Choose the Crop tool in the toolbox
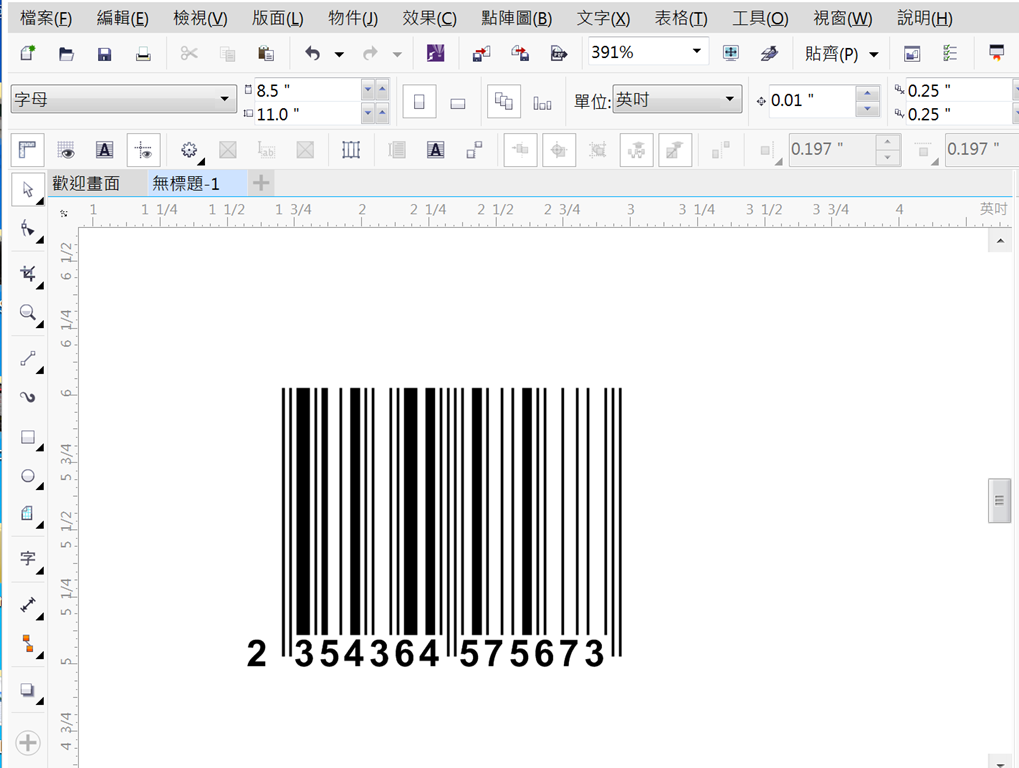This screenshot has height=768, width=1019. pyautogui.click(x=27, y=274)
